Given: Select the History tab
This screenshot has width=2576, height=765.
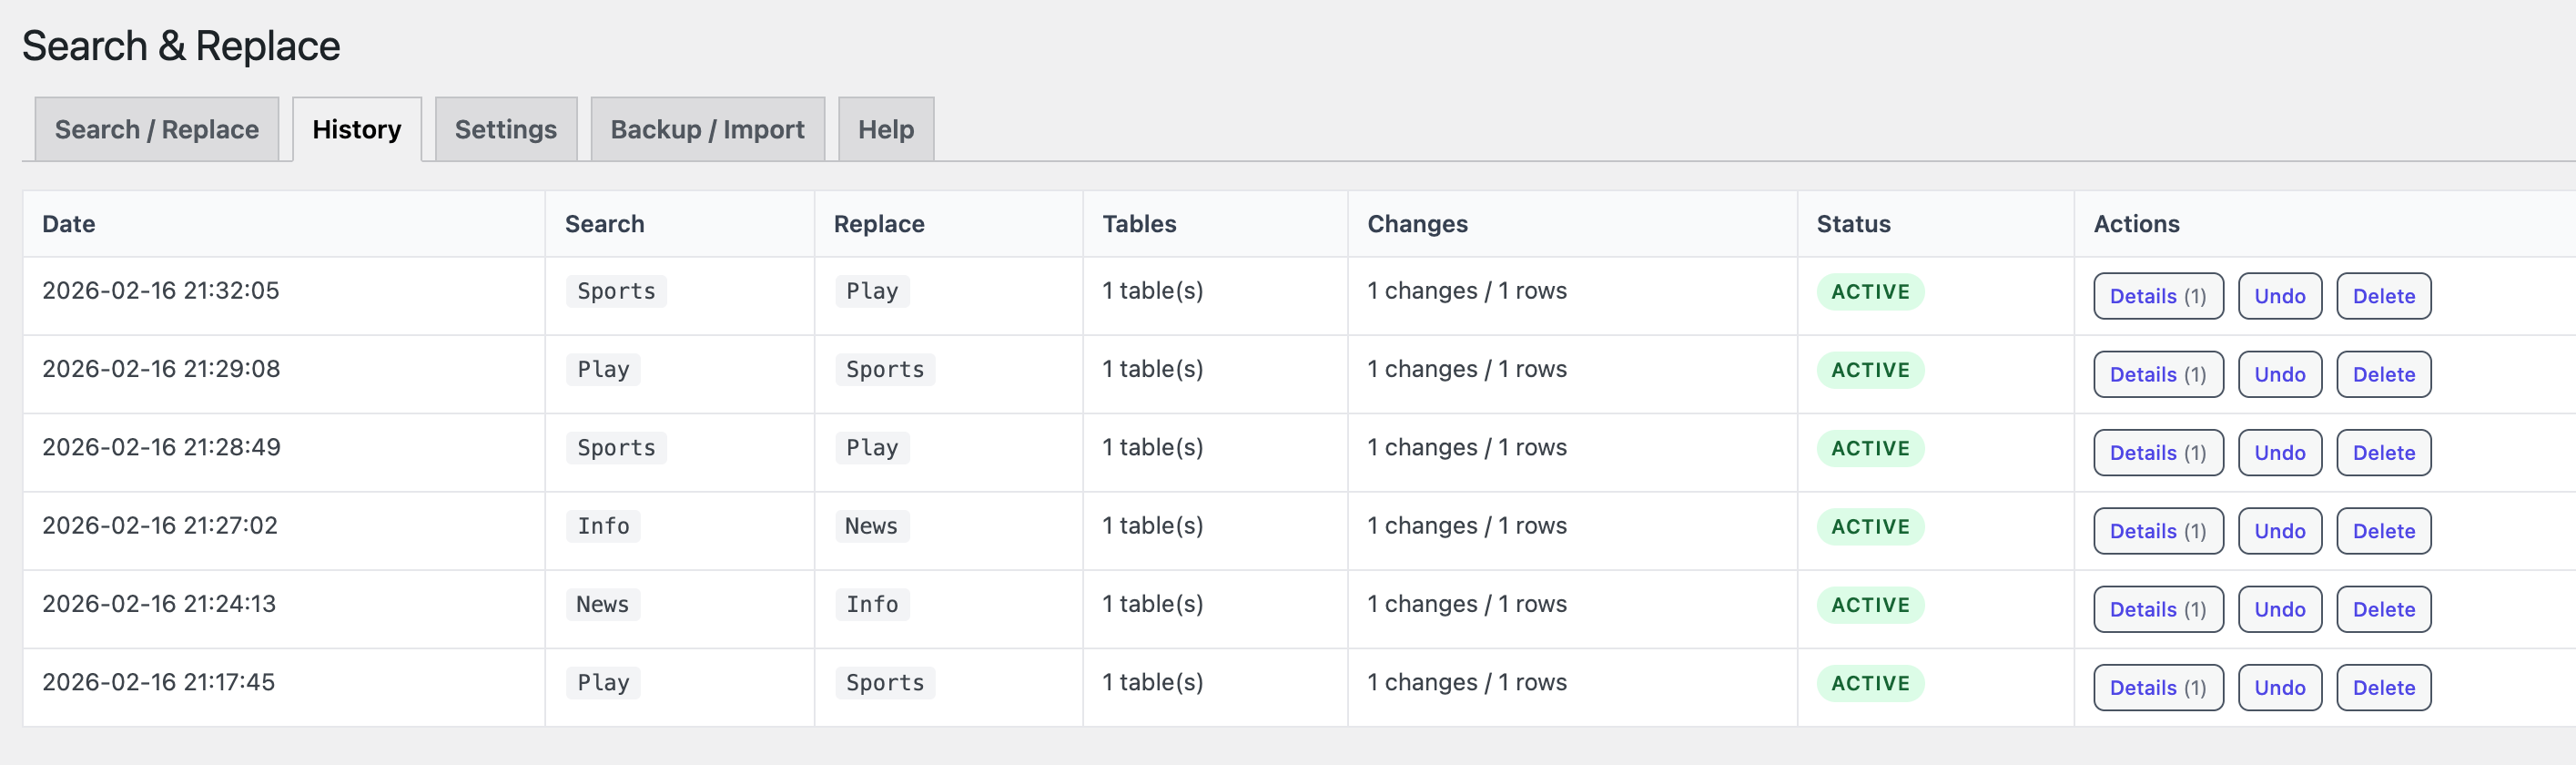Looking at the screenshot, I should point(356,129).
